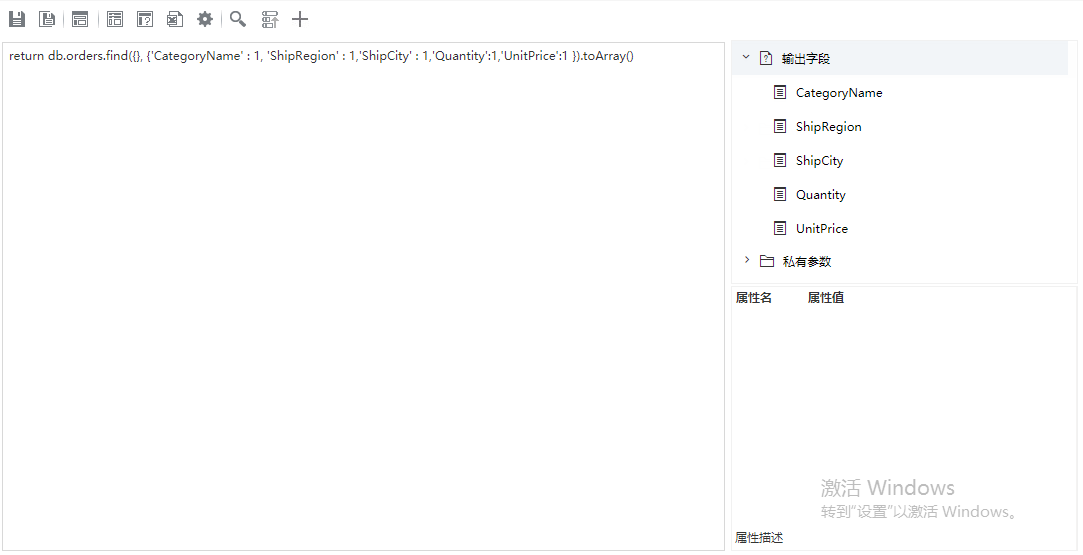Select the ShipCity output field
1083x555 pixels.
[x=819, y=160]
